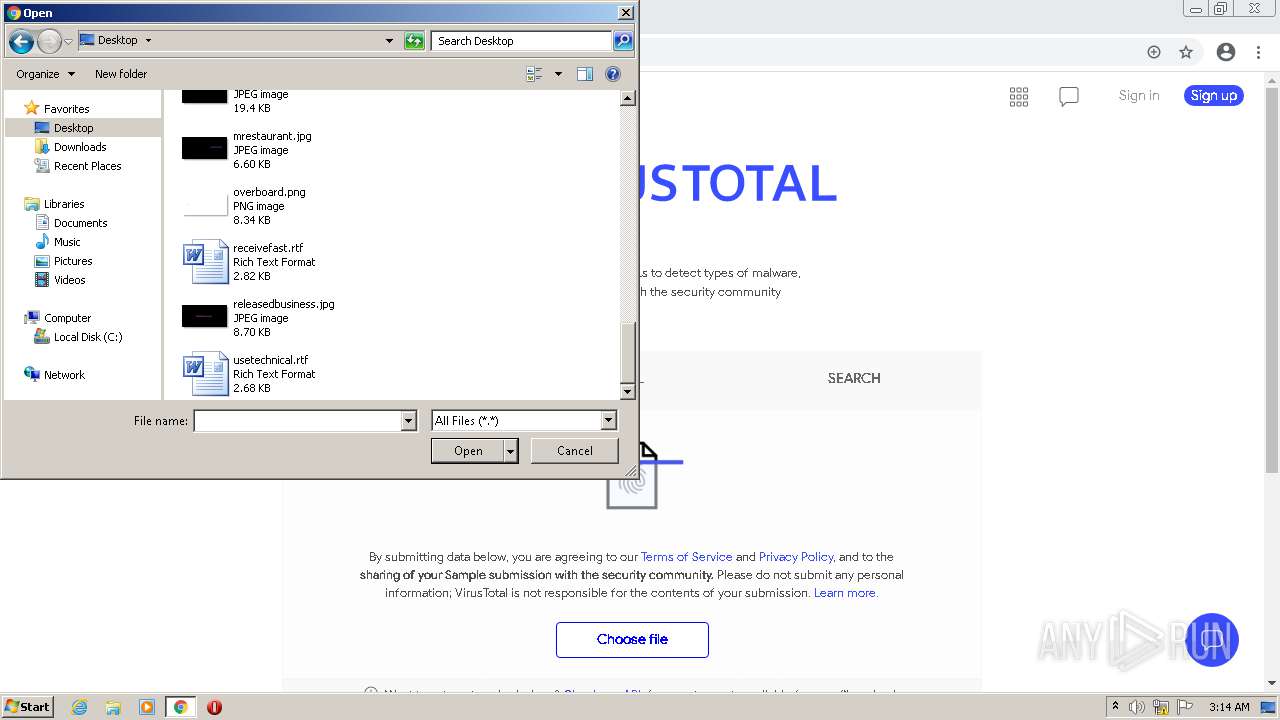Viewport: 1280px width, 720px height.
Task: Click the green Refresh icon beside address bar
Action: [414, 41]
